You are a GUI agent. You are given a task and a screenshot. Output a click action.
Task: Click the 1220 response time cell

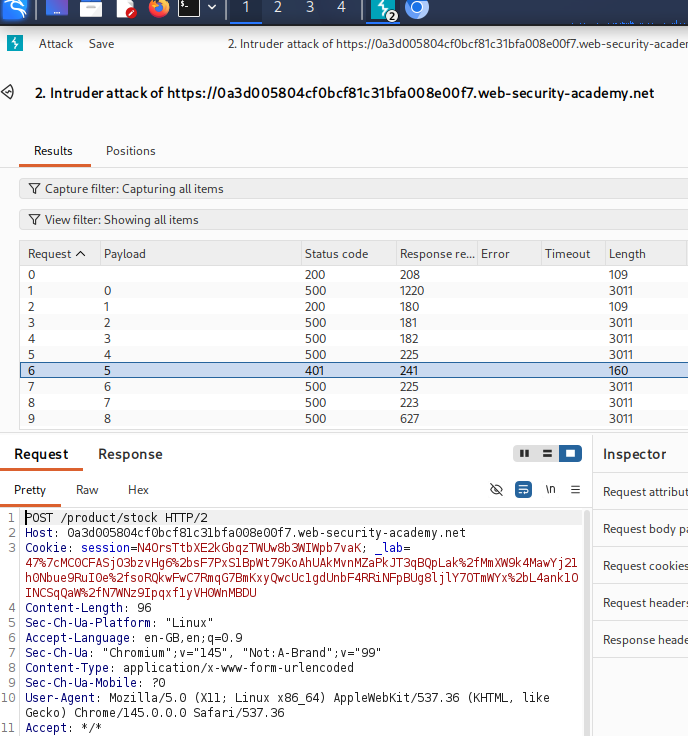[412, 291]
